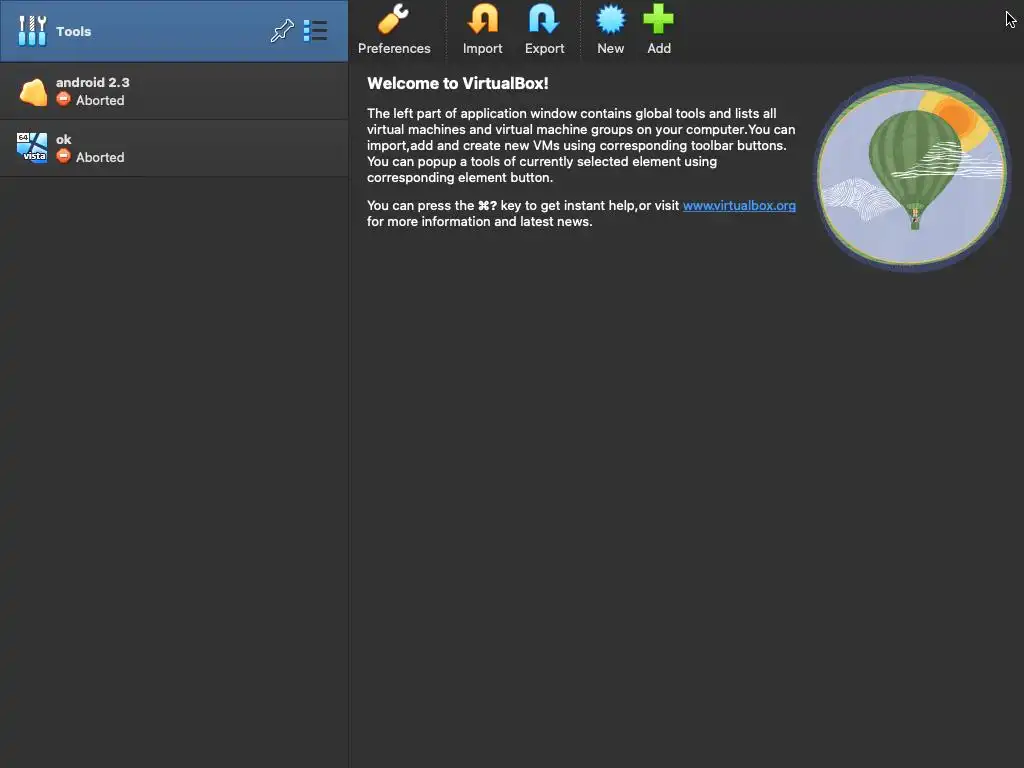Image resolution: width=1024 pixels, height=768 pixels.
Task: Open the Tools list menu icon
Action: click(315, 31)
